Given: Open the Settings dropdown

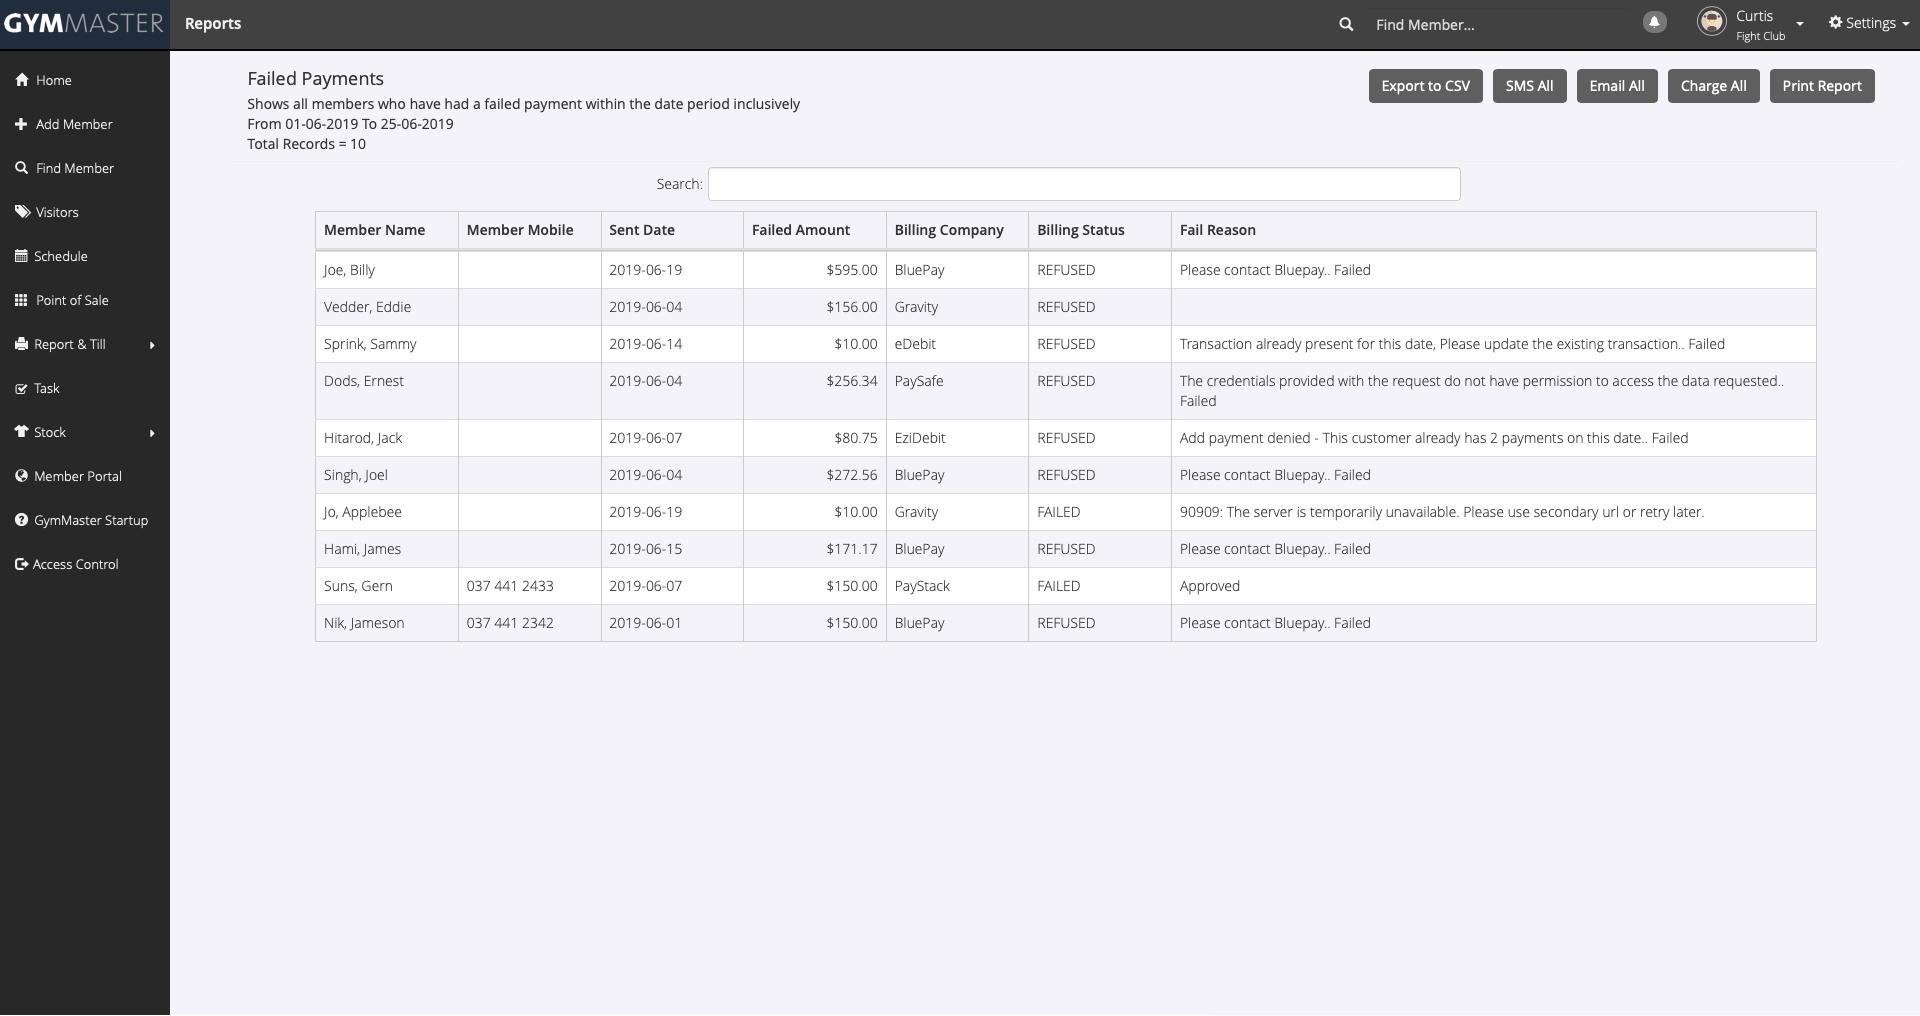Looking at the screenshot, I should pyautogui.click(x=1868, y=23).
